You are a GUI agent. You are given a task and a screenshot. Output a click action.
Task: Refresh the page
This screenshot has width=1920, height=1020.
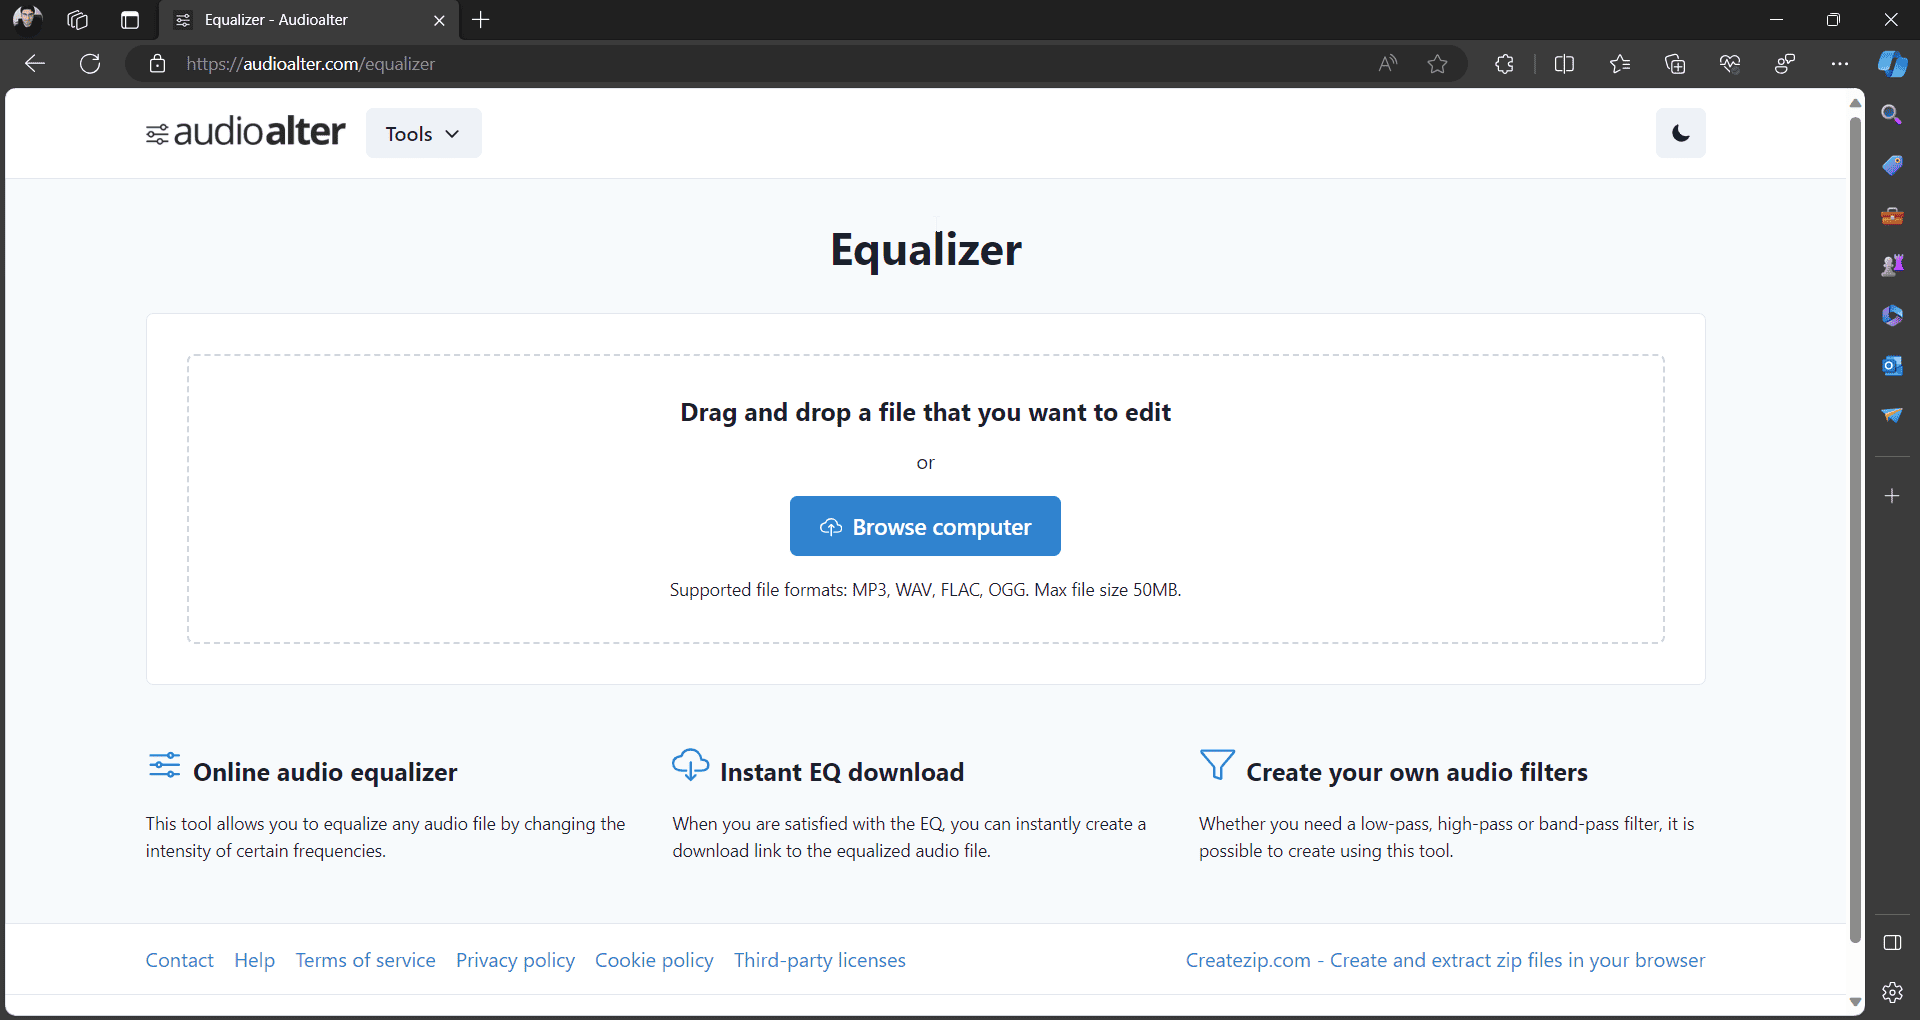tap(90, 64)
